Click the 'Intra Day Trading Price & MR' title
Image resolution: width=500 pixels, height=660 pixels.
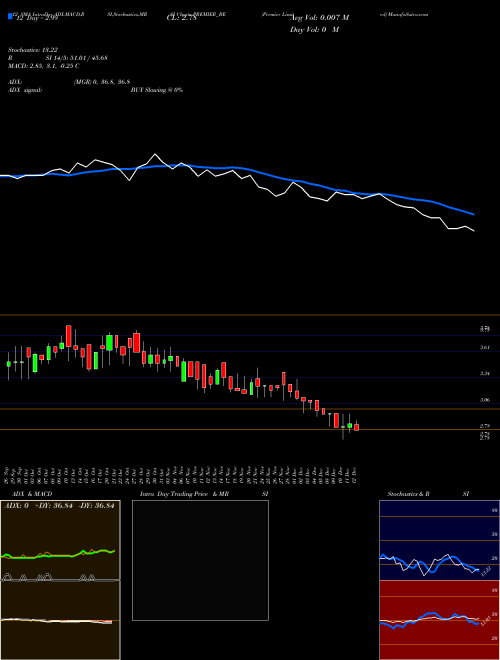[x=184, y=494]
